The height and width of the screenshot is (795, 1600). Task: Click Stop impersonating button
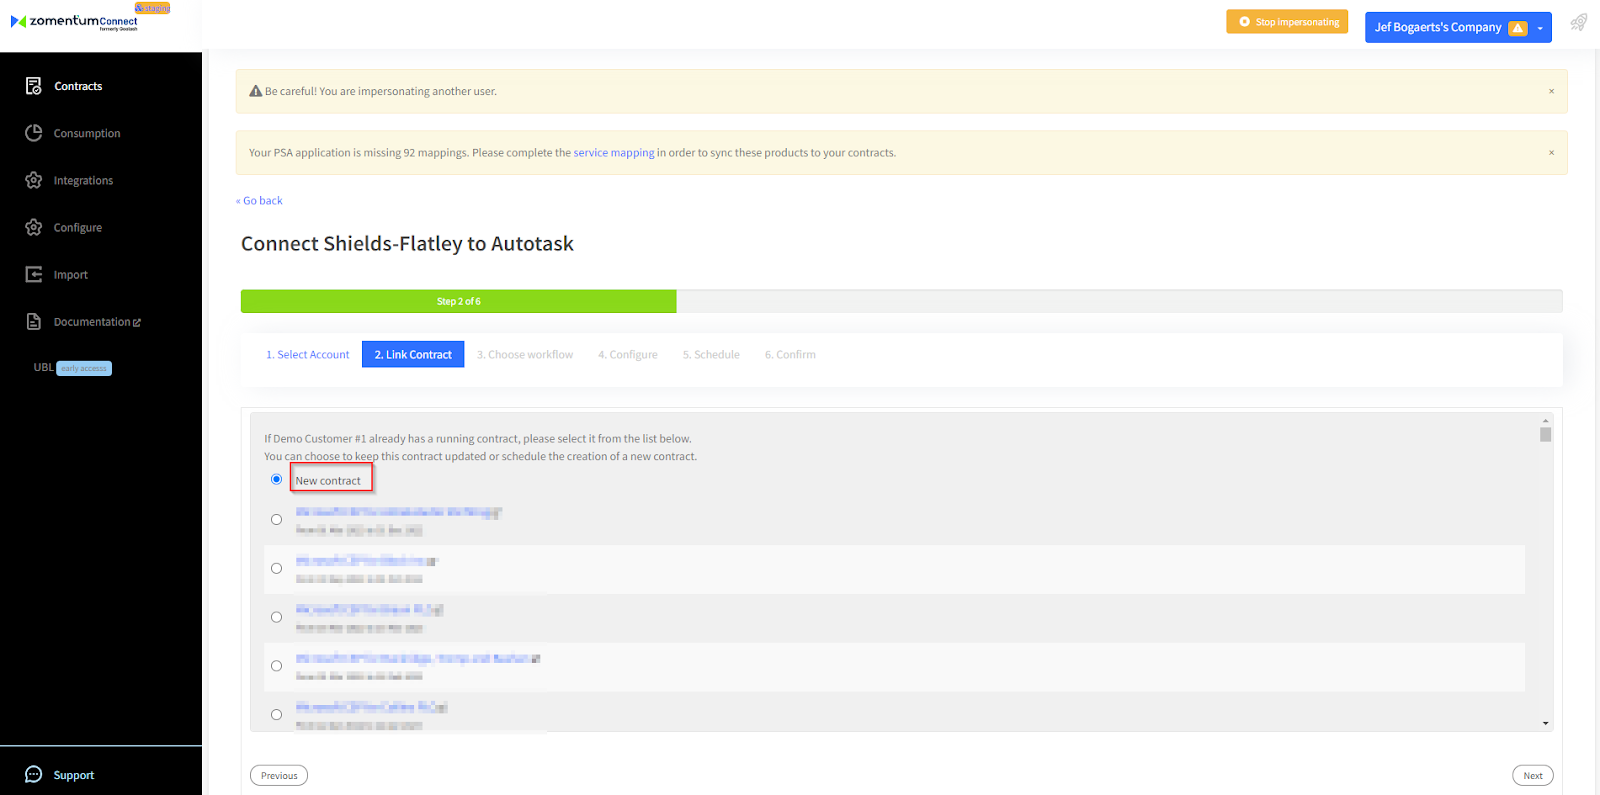click(x=1287, y=22)
